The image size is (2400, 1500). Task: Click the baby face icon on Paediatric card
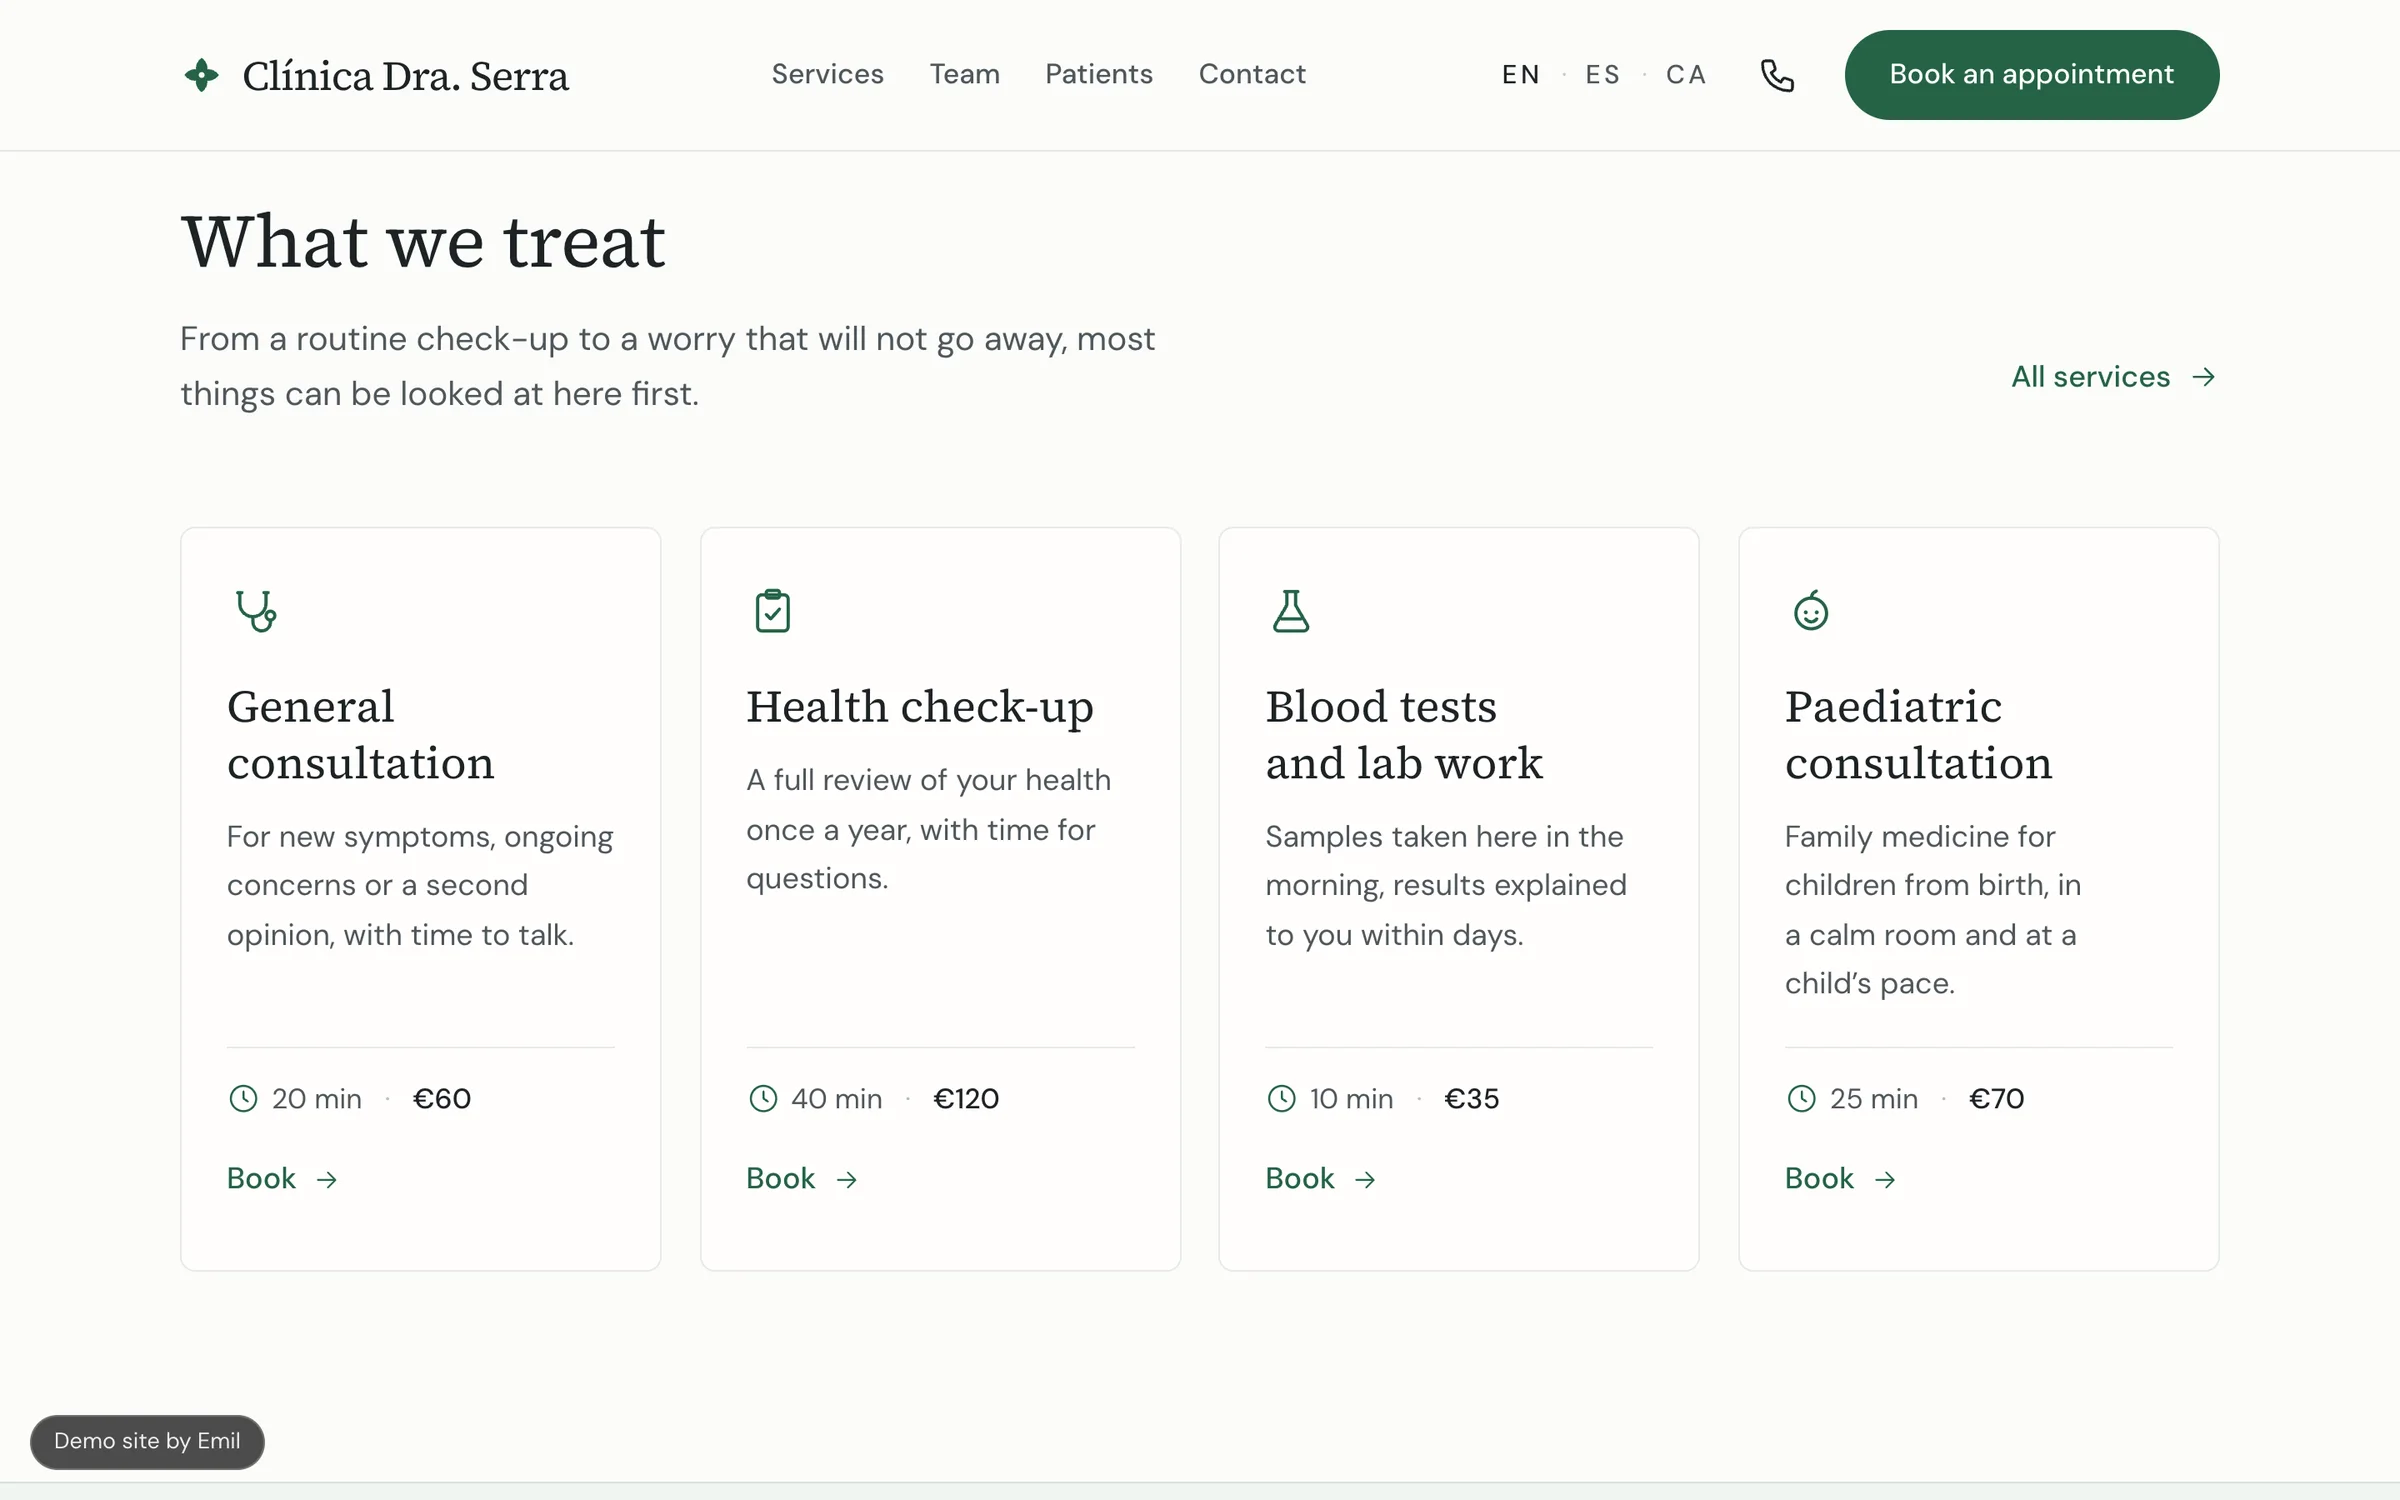[x=1811, y=611]
